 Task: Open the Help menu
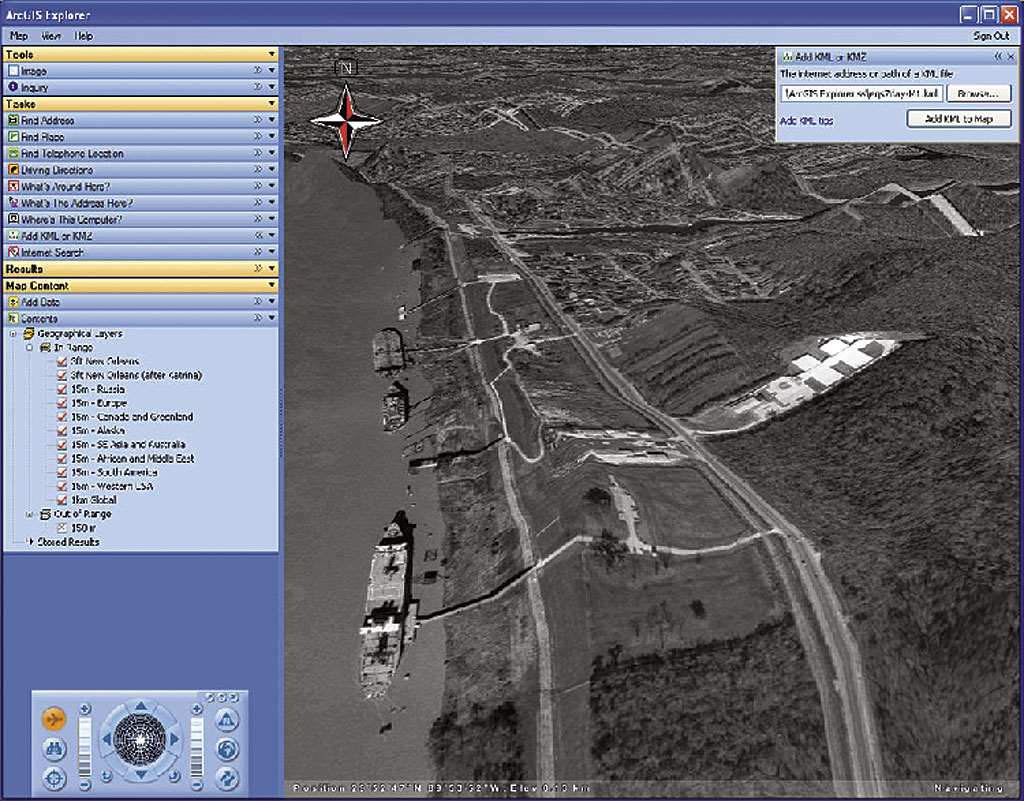(x=83, y=36)
